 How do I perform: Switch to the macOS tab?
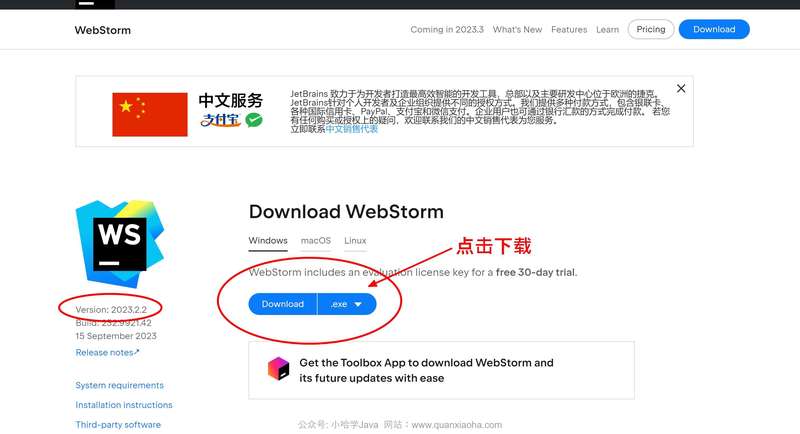pos(316,241)
